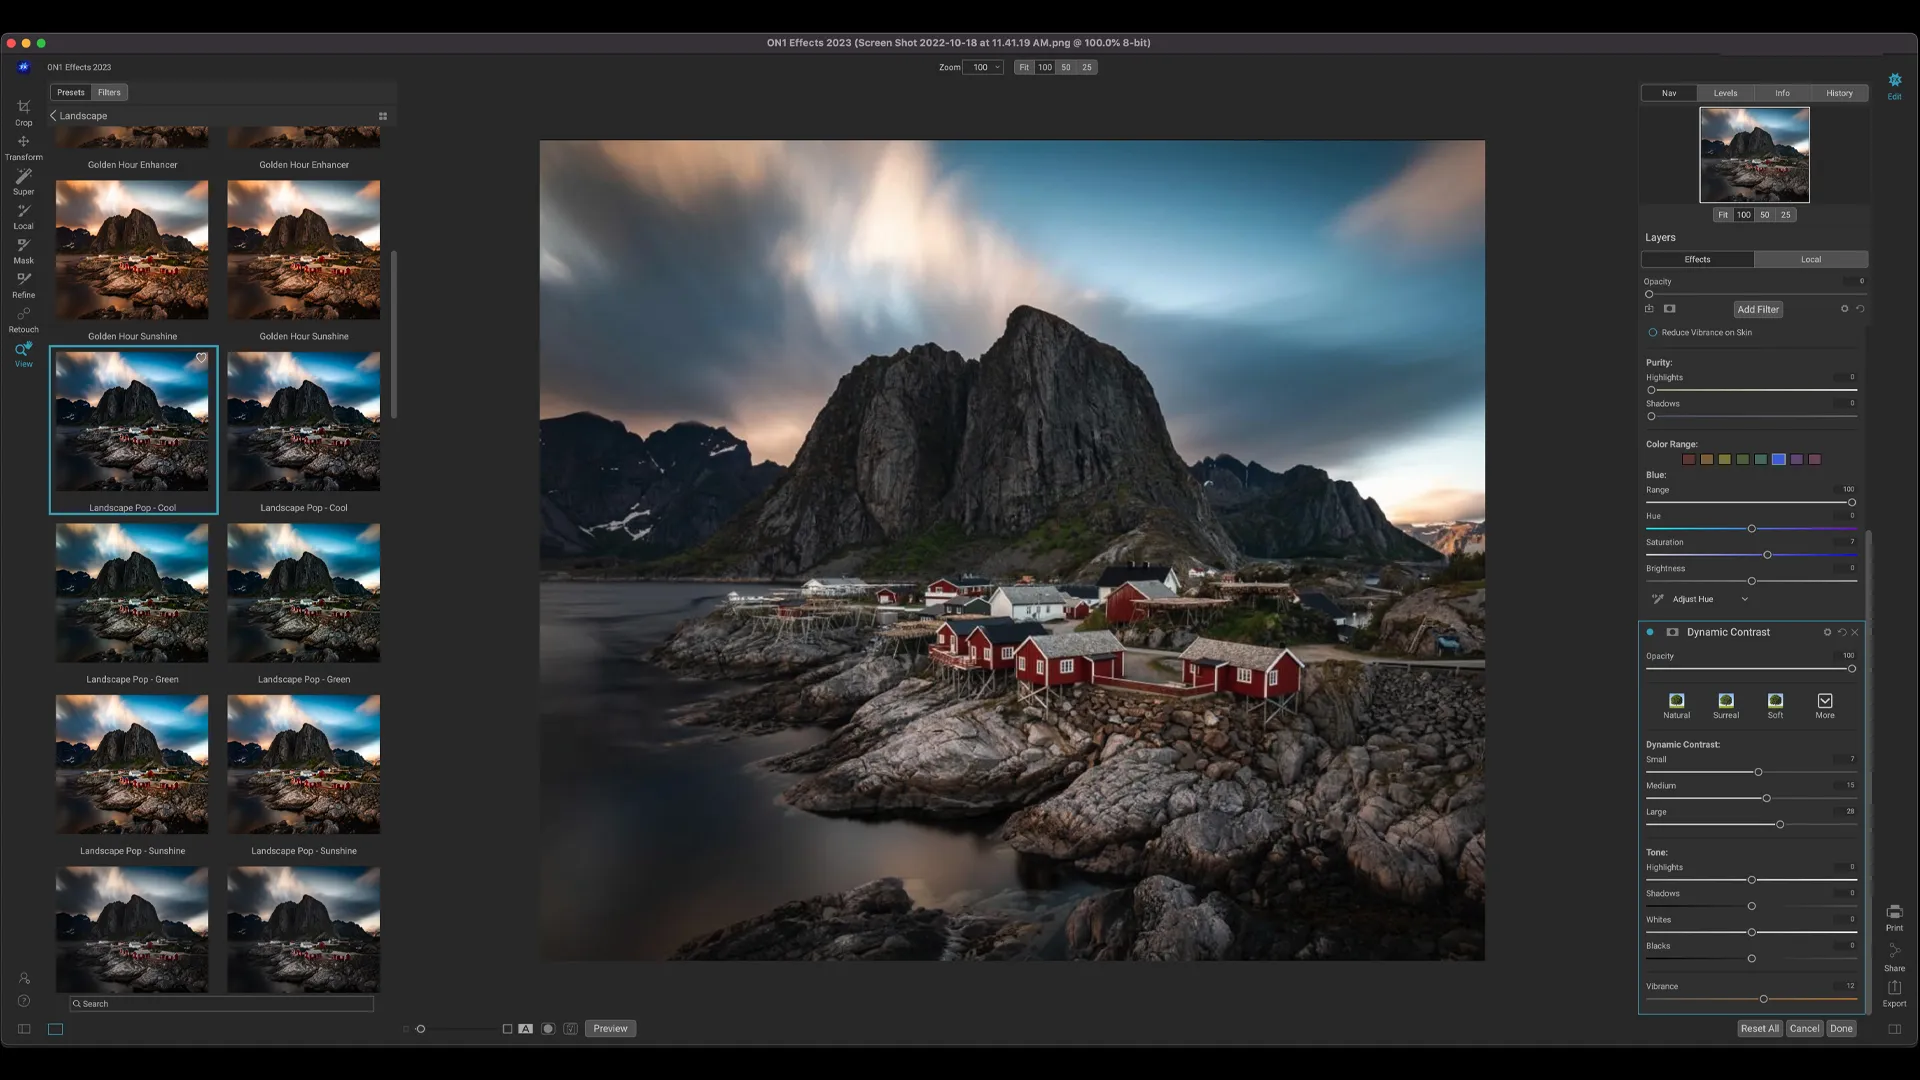
Task: Select Landscape Pop - Green first thumbnail
Action: pyautogui.click(x=132, y=593)
